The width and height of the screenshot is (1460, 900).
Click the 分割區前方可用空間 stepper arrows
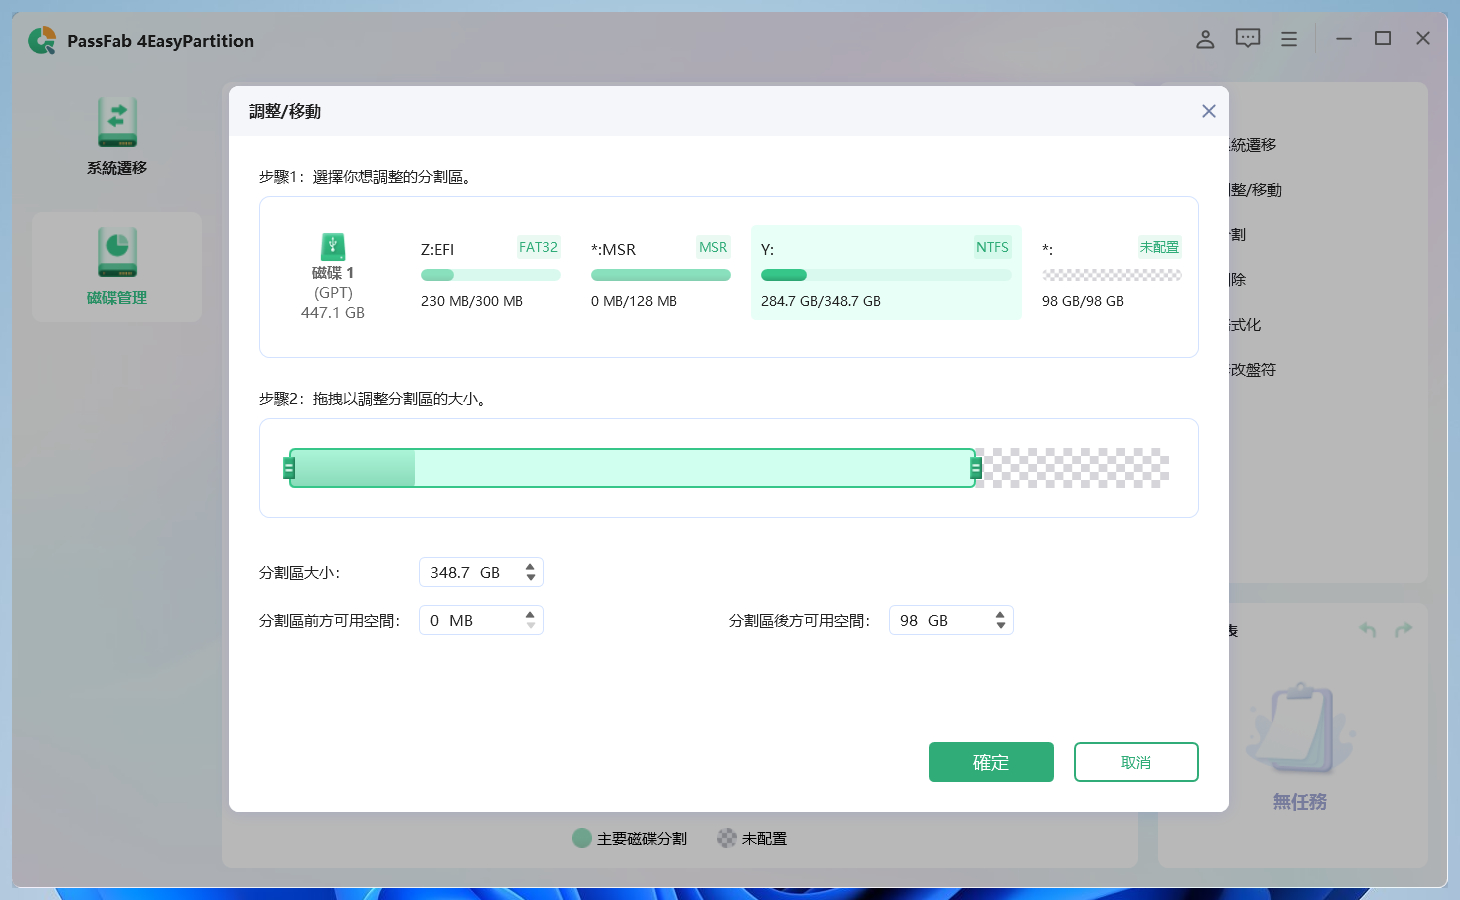530,620
